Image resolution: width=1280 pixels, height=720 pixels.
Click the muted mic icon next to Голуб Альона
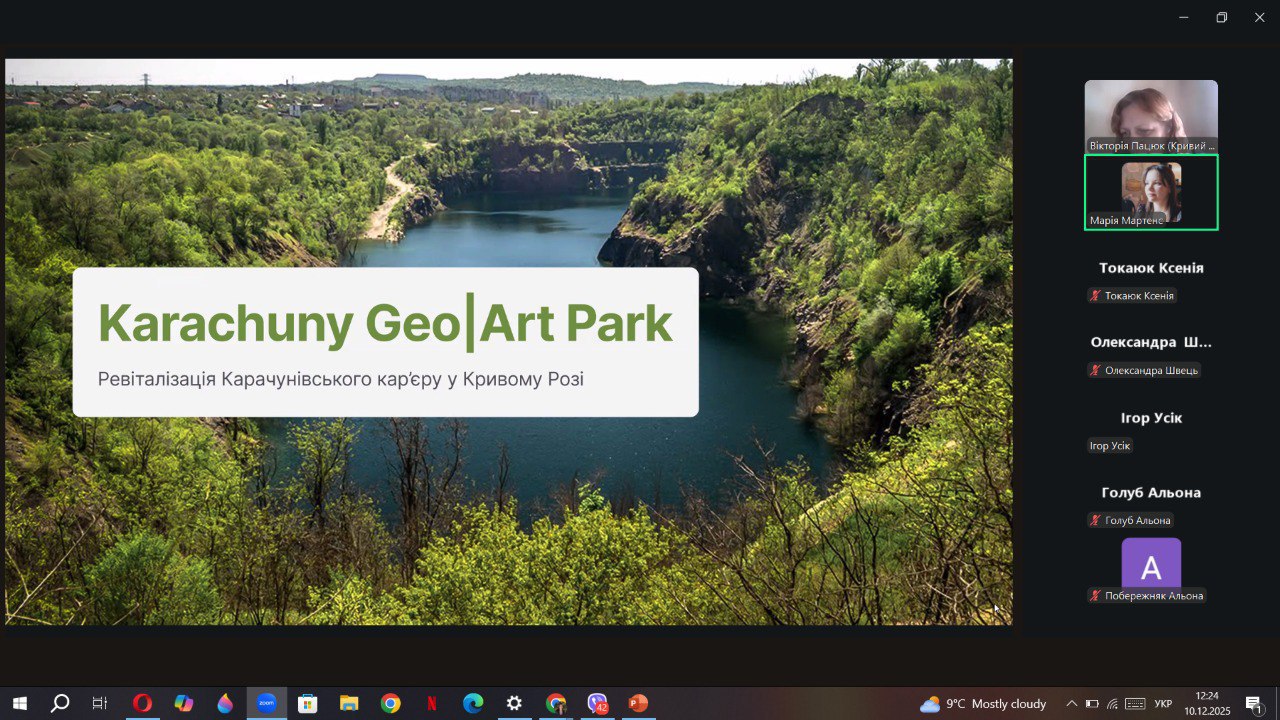(x=1096, y=520)
